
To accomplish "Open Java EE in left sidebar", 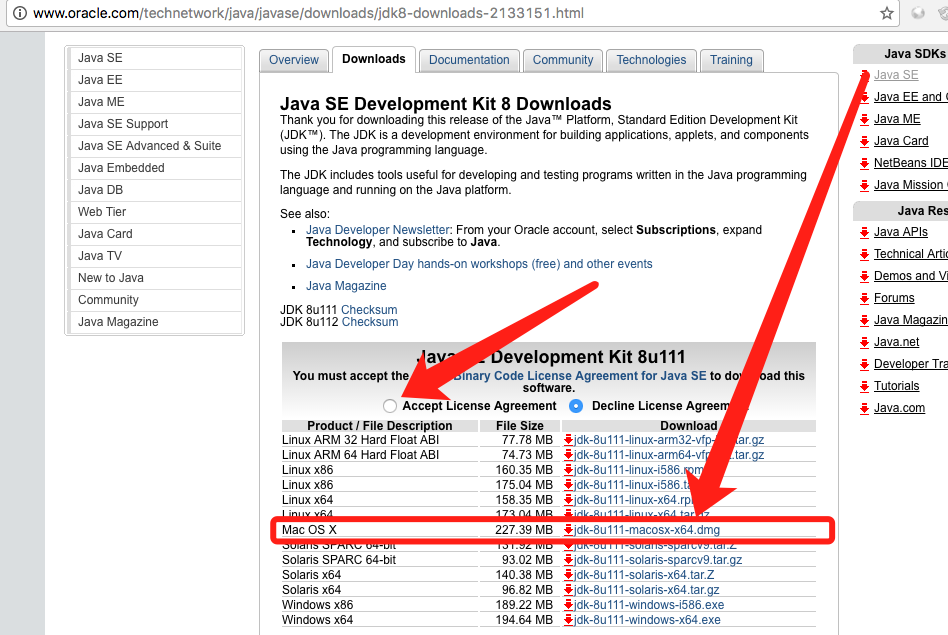I will coord(155,80).
